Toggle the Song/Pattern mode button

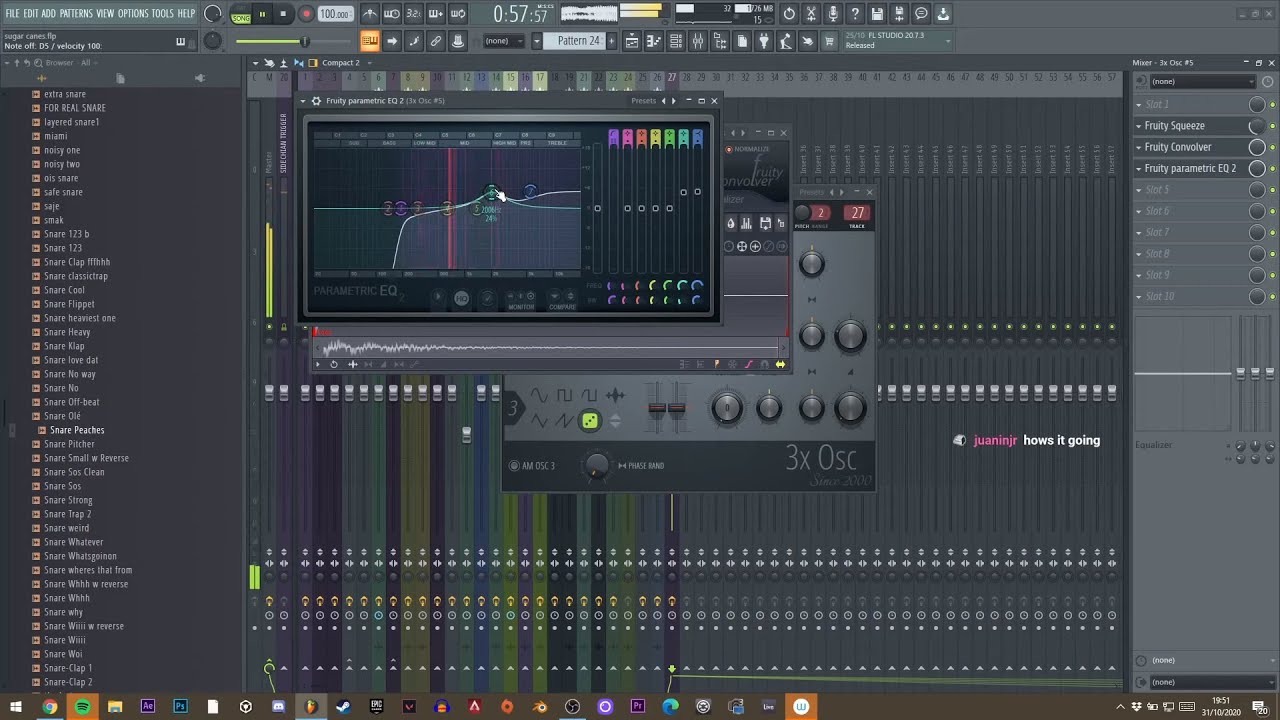pos(241,15)
